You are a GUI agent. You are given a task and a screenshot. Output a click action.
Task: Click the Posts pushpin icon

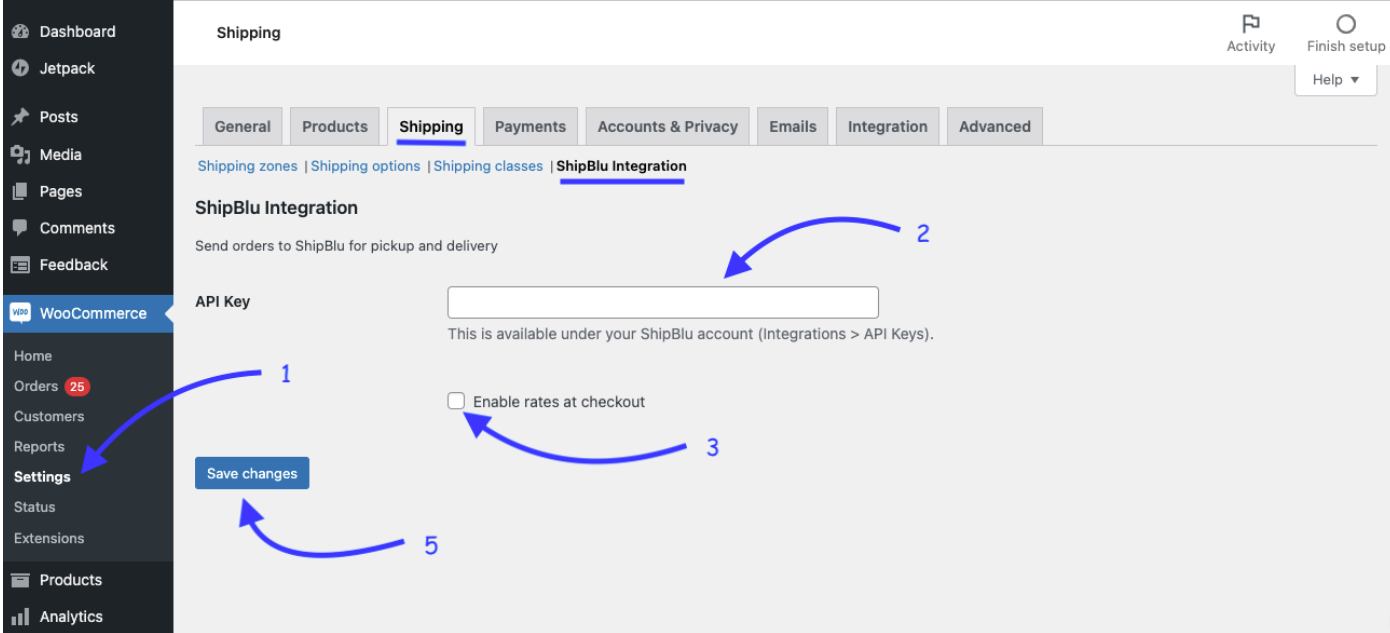click(x=20, y=117)
